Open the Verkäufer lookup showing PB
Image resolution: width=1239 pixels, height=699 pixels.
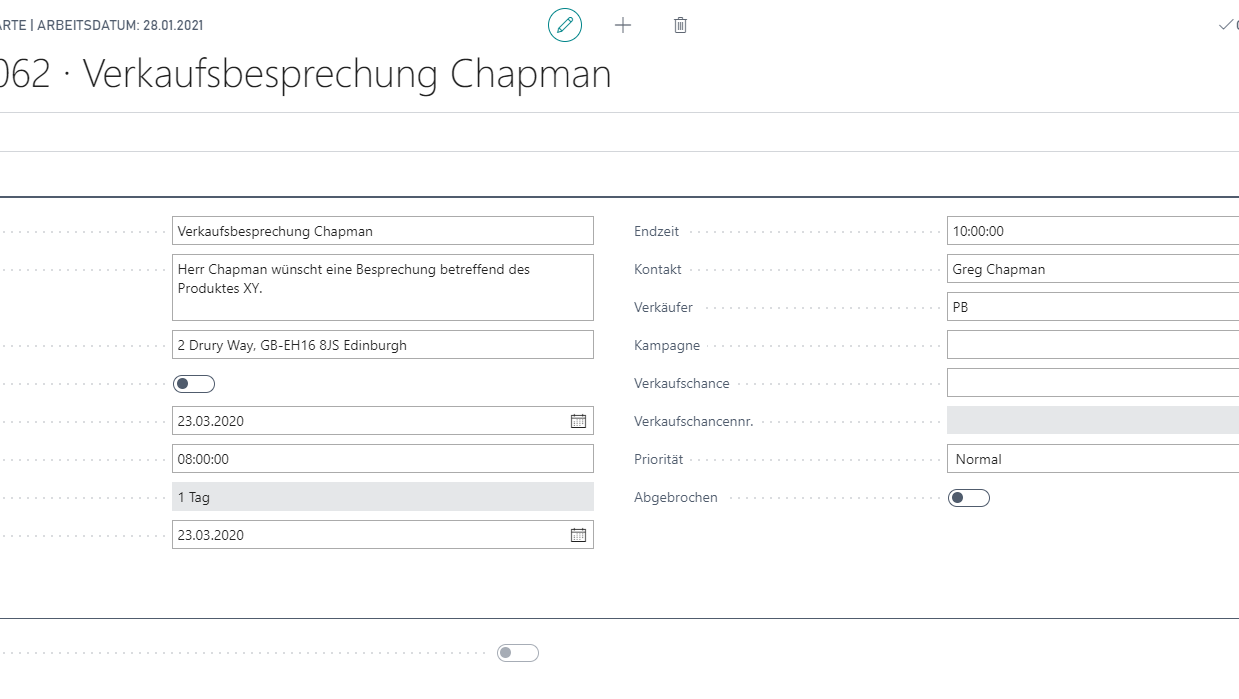(1092, 307)
